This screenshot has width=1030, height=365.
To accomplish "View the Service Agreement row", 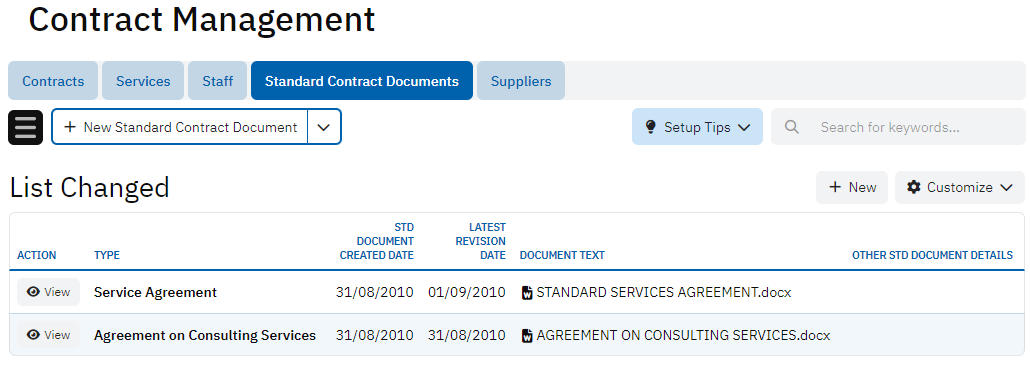I will (x=49, y=292).
